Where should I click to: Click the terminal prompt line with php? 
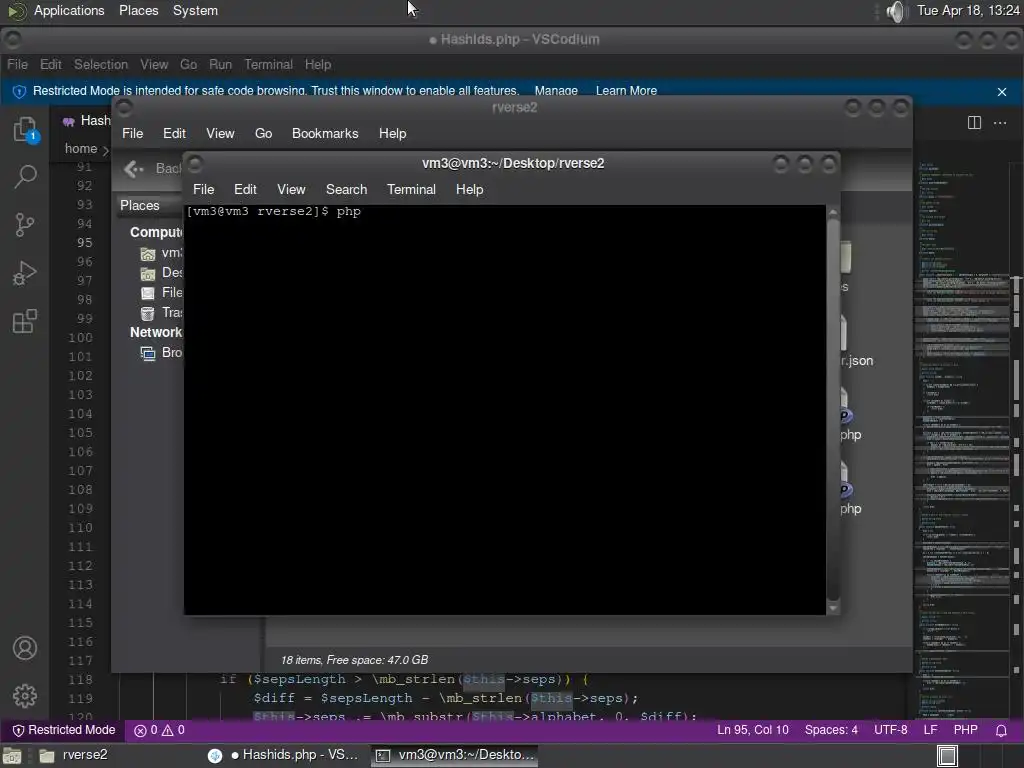(x=274, y=212)
